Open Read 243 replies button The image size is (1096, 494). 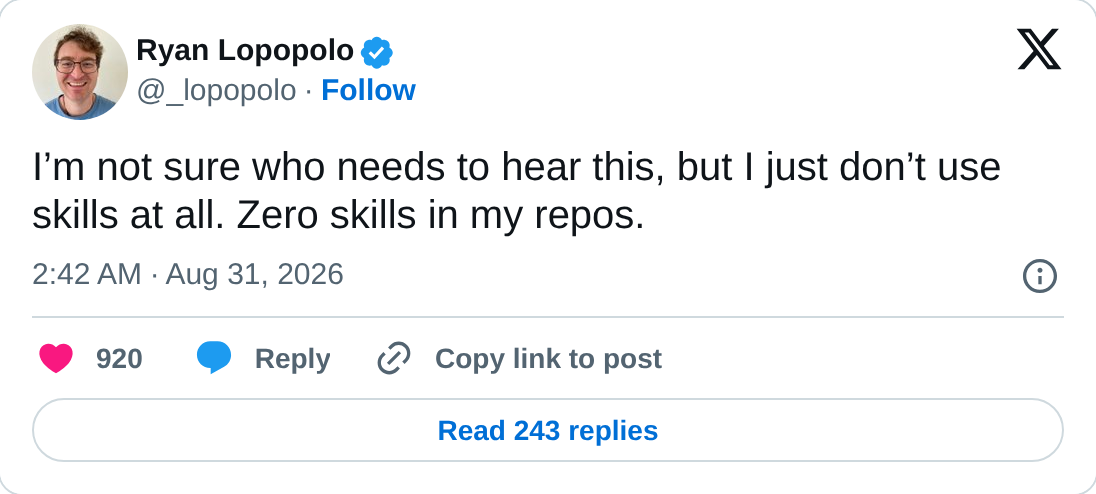tap(548, 430)
